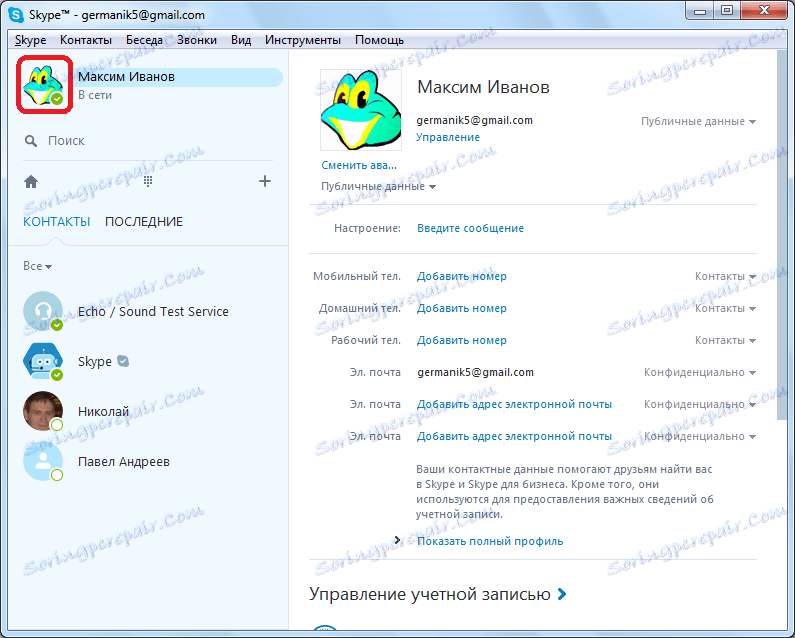Click Николай's contact photo
Image resolution: width=795 pixels, height=638 pixels.
(43, 411)
